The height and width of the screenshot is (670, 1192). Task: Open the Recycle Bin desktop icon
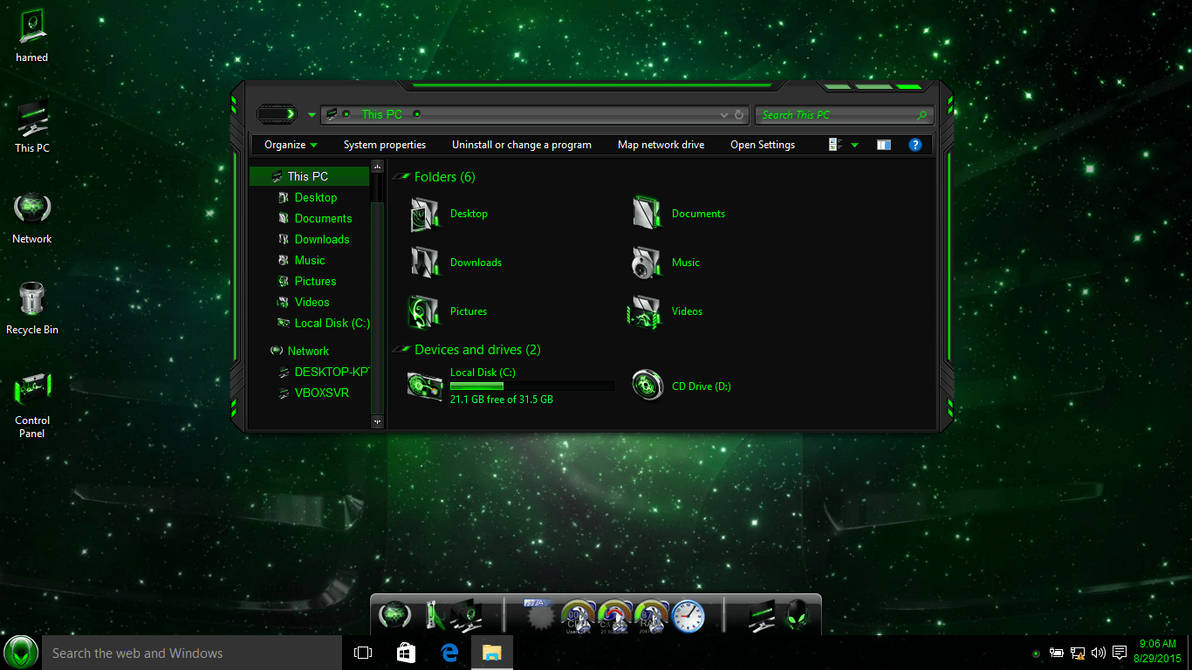point(31,300)
